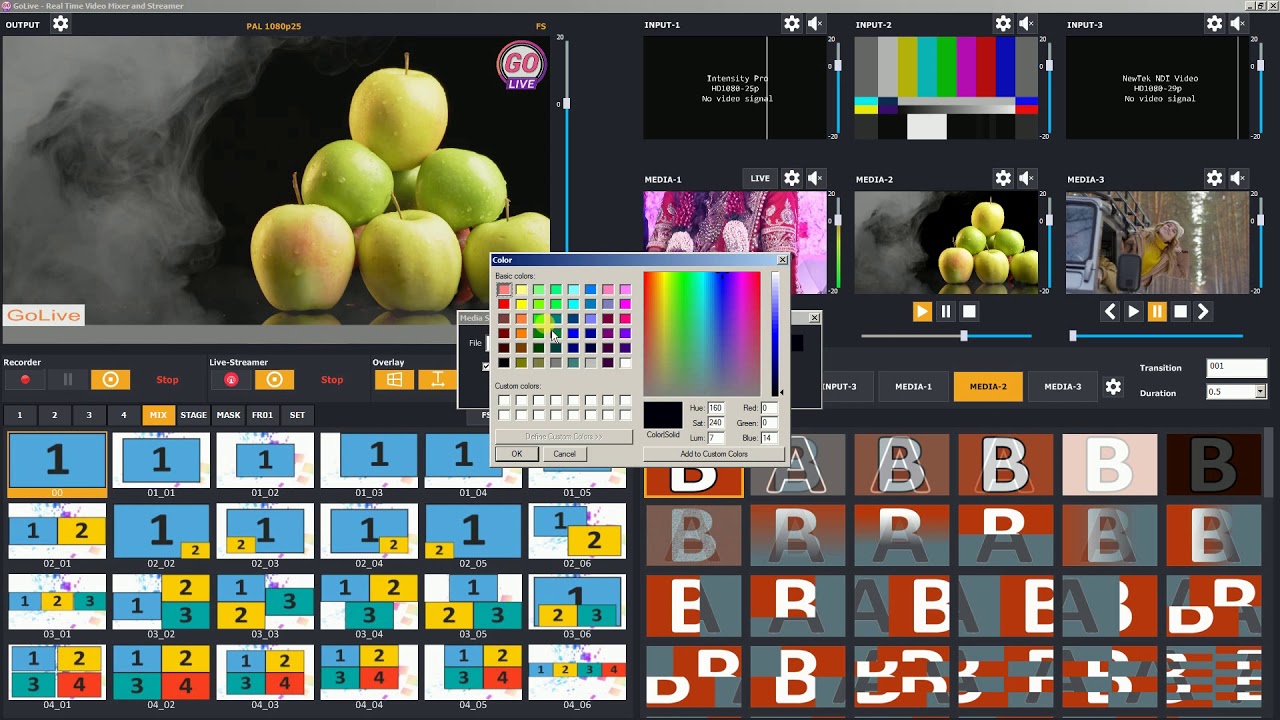
Task: Pick black basic color swatch
Action: pos(504,362)
